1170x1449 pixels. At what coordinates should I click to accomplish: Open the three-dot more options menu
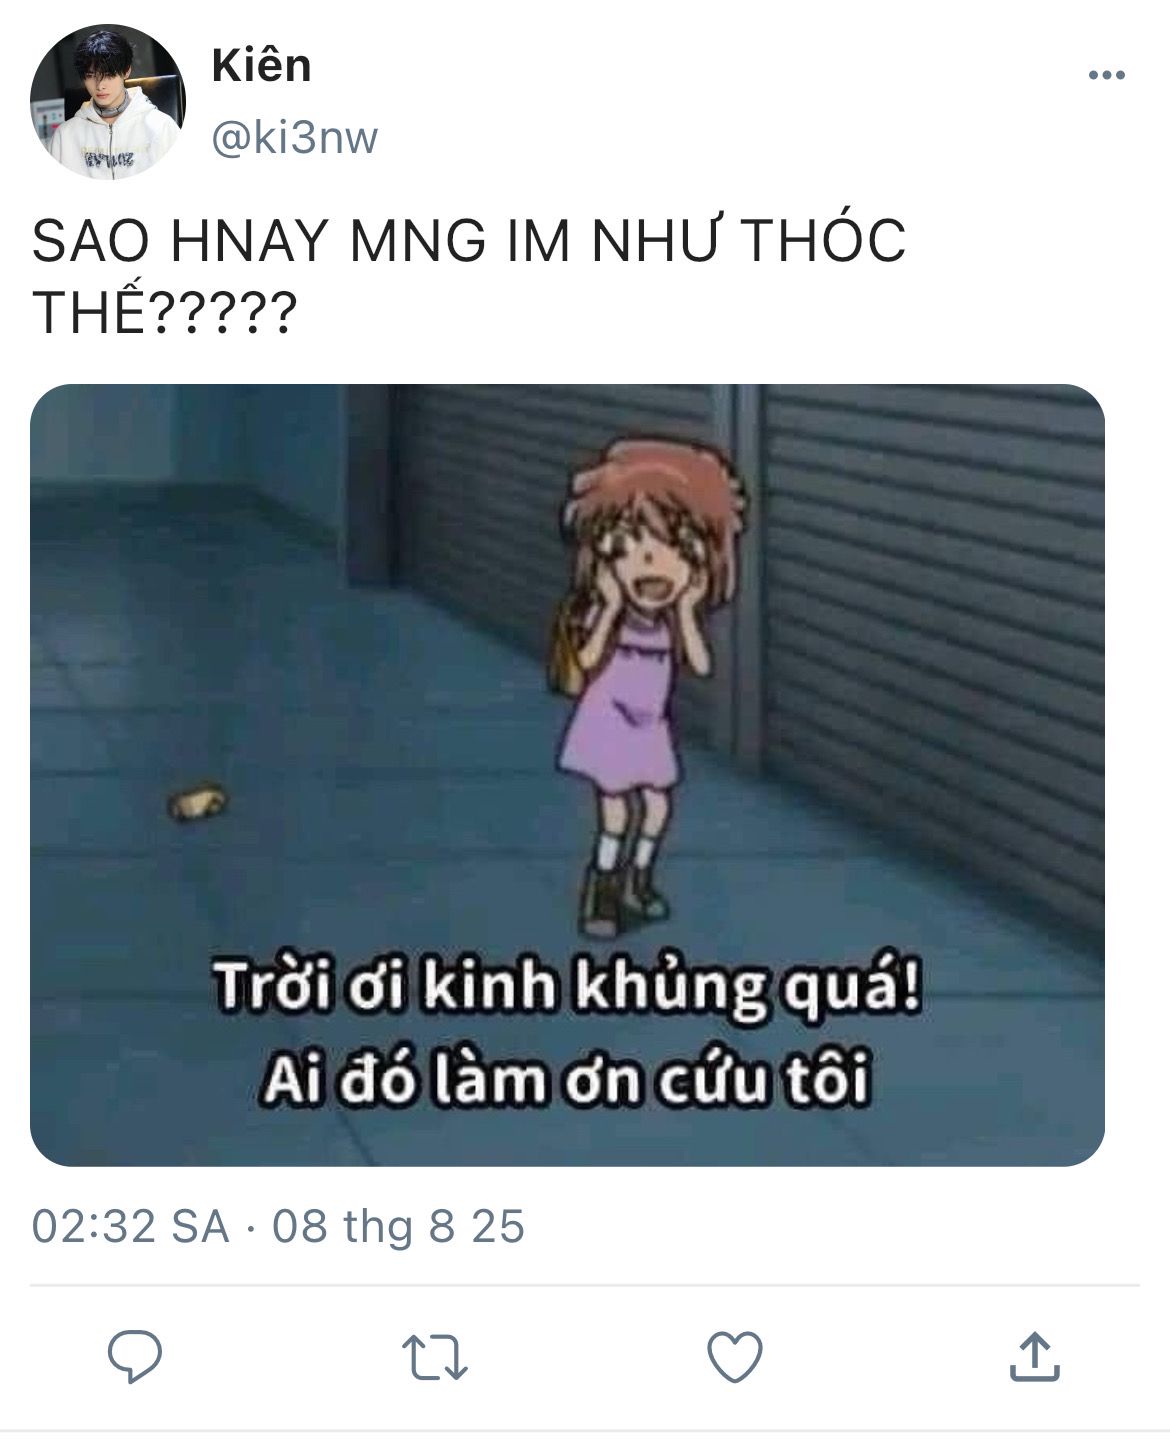click(x=1107, y=75)
